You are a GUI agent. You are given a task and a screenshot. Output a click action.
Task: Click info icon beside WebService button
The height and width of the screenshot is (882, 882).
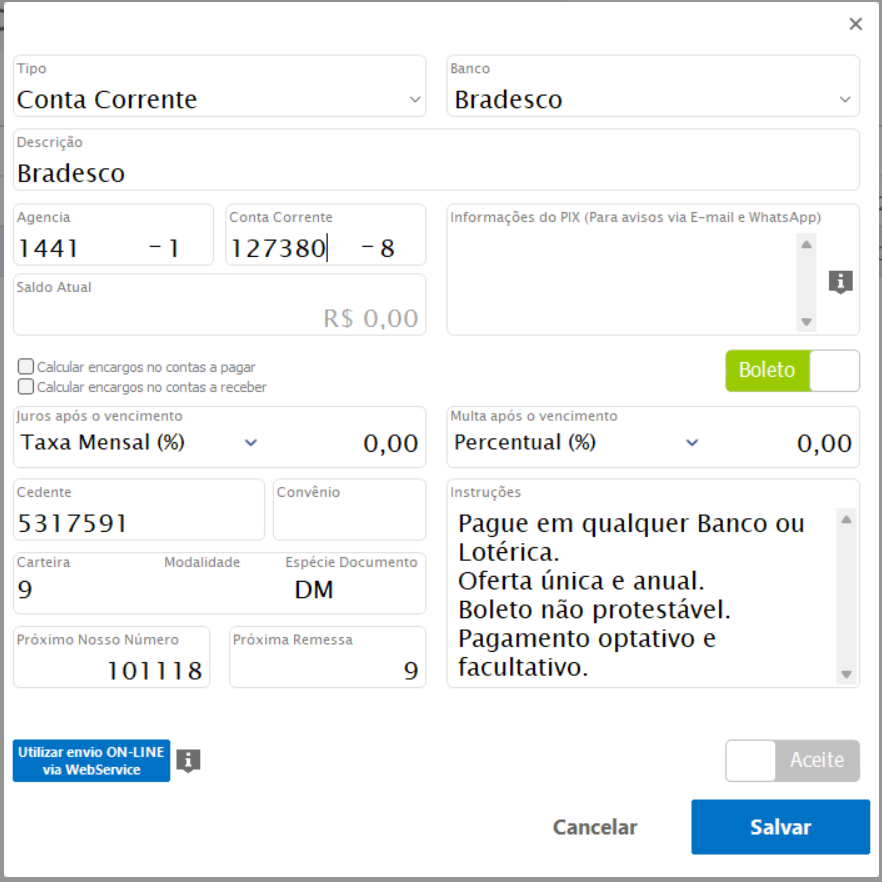pos(188,761)
